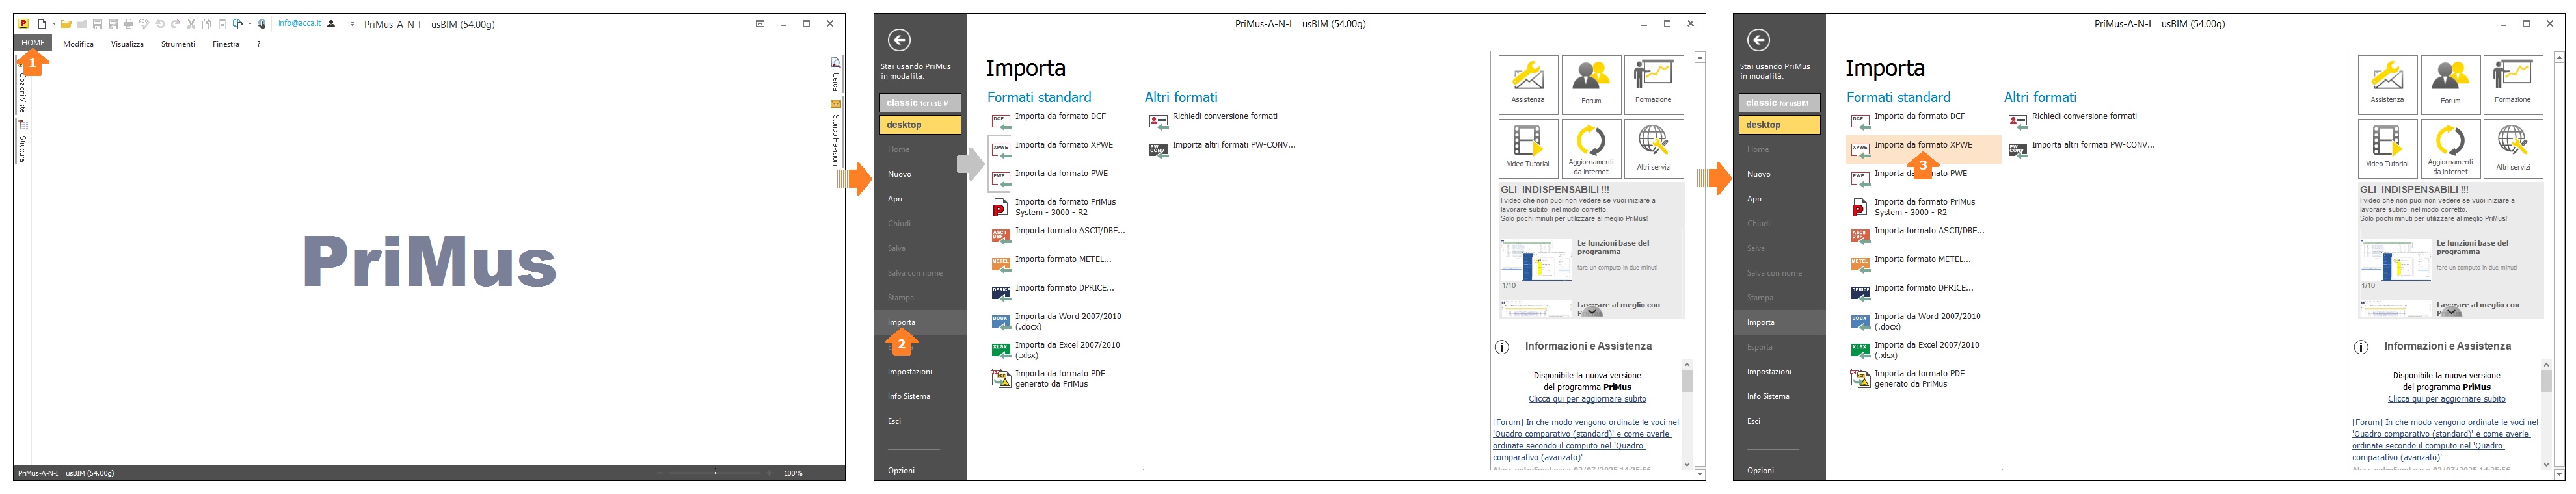Open the Storico Revisioni side panel
Screen dimensions: 2576x494
(x=836, y=133)
